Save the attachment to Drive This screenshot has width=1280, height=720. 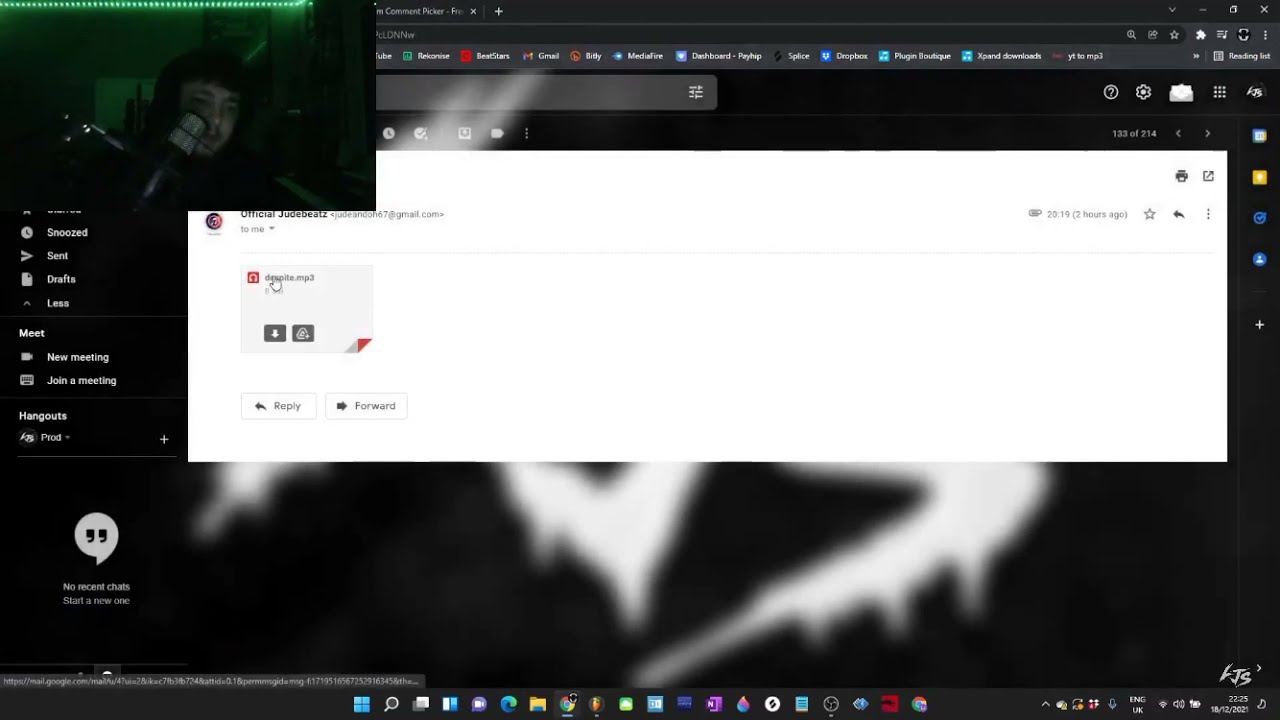point(303,333)
